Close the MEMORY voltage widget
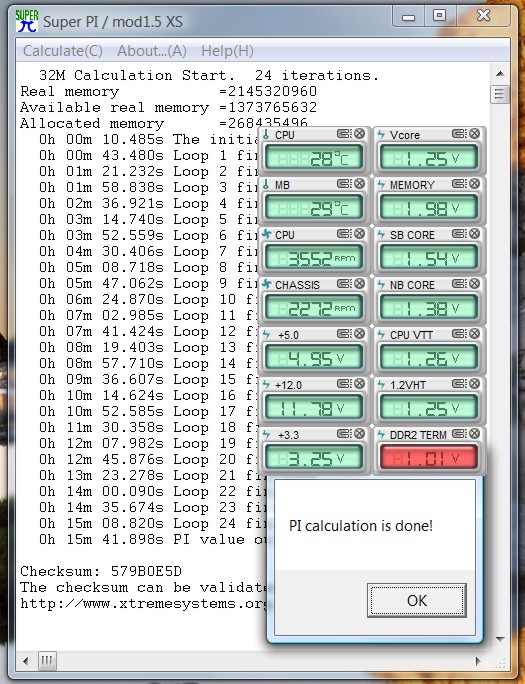 [474, 184]
